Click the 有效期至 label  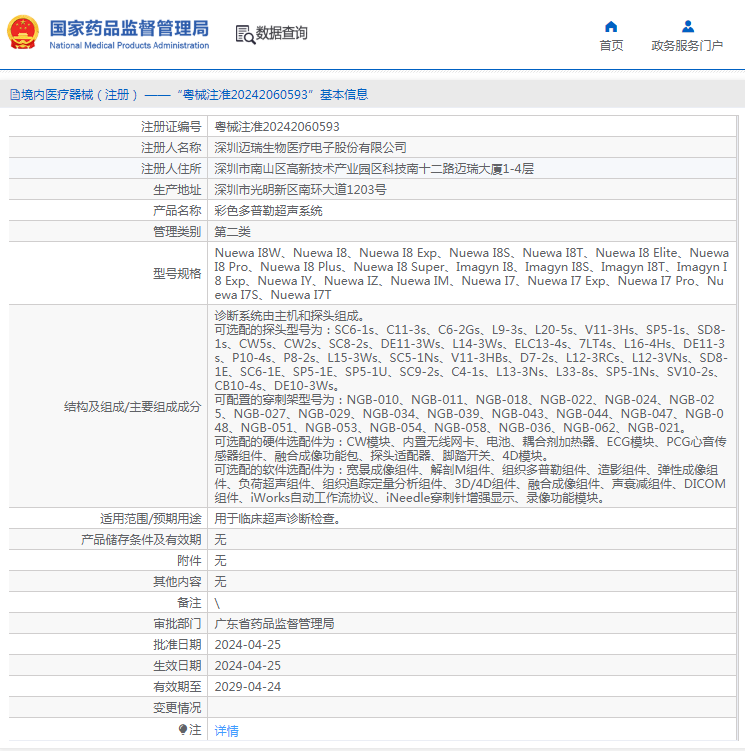(x=177, y=687)
